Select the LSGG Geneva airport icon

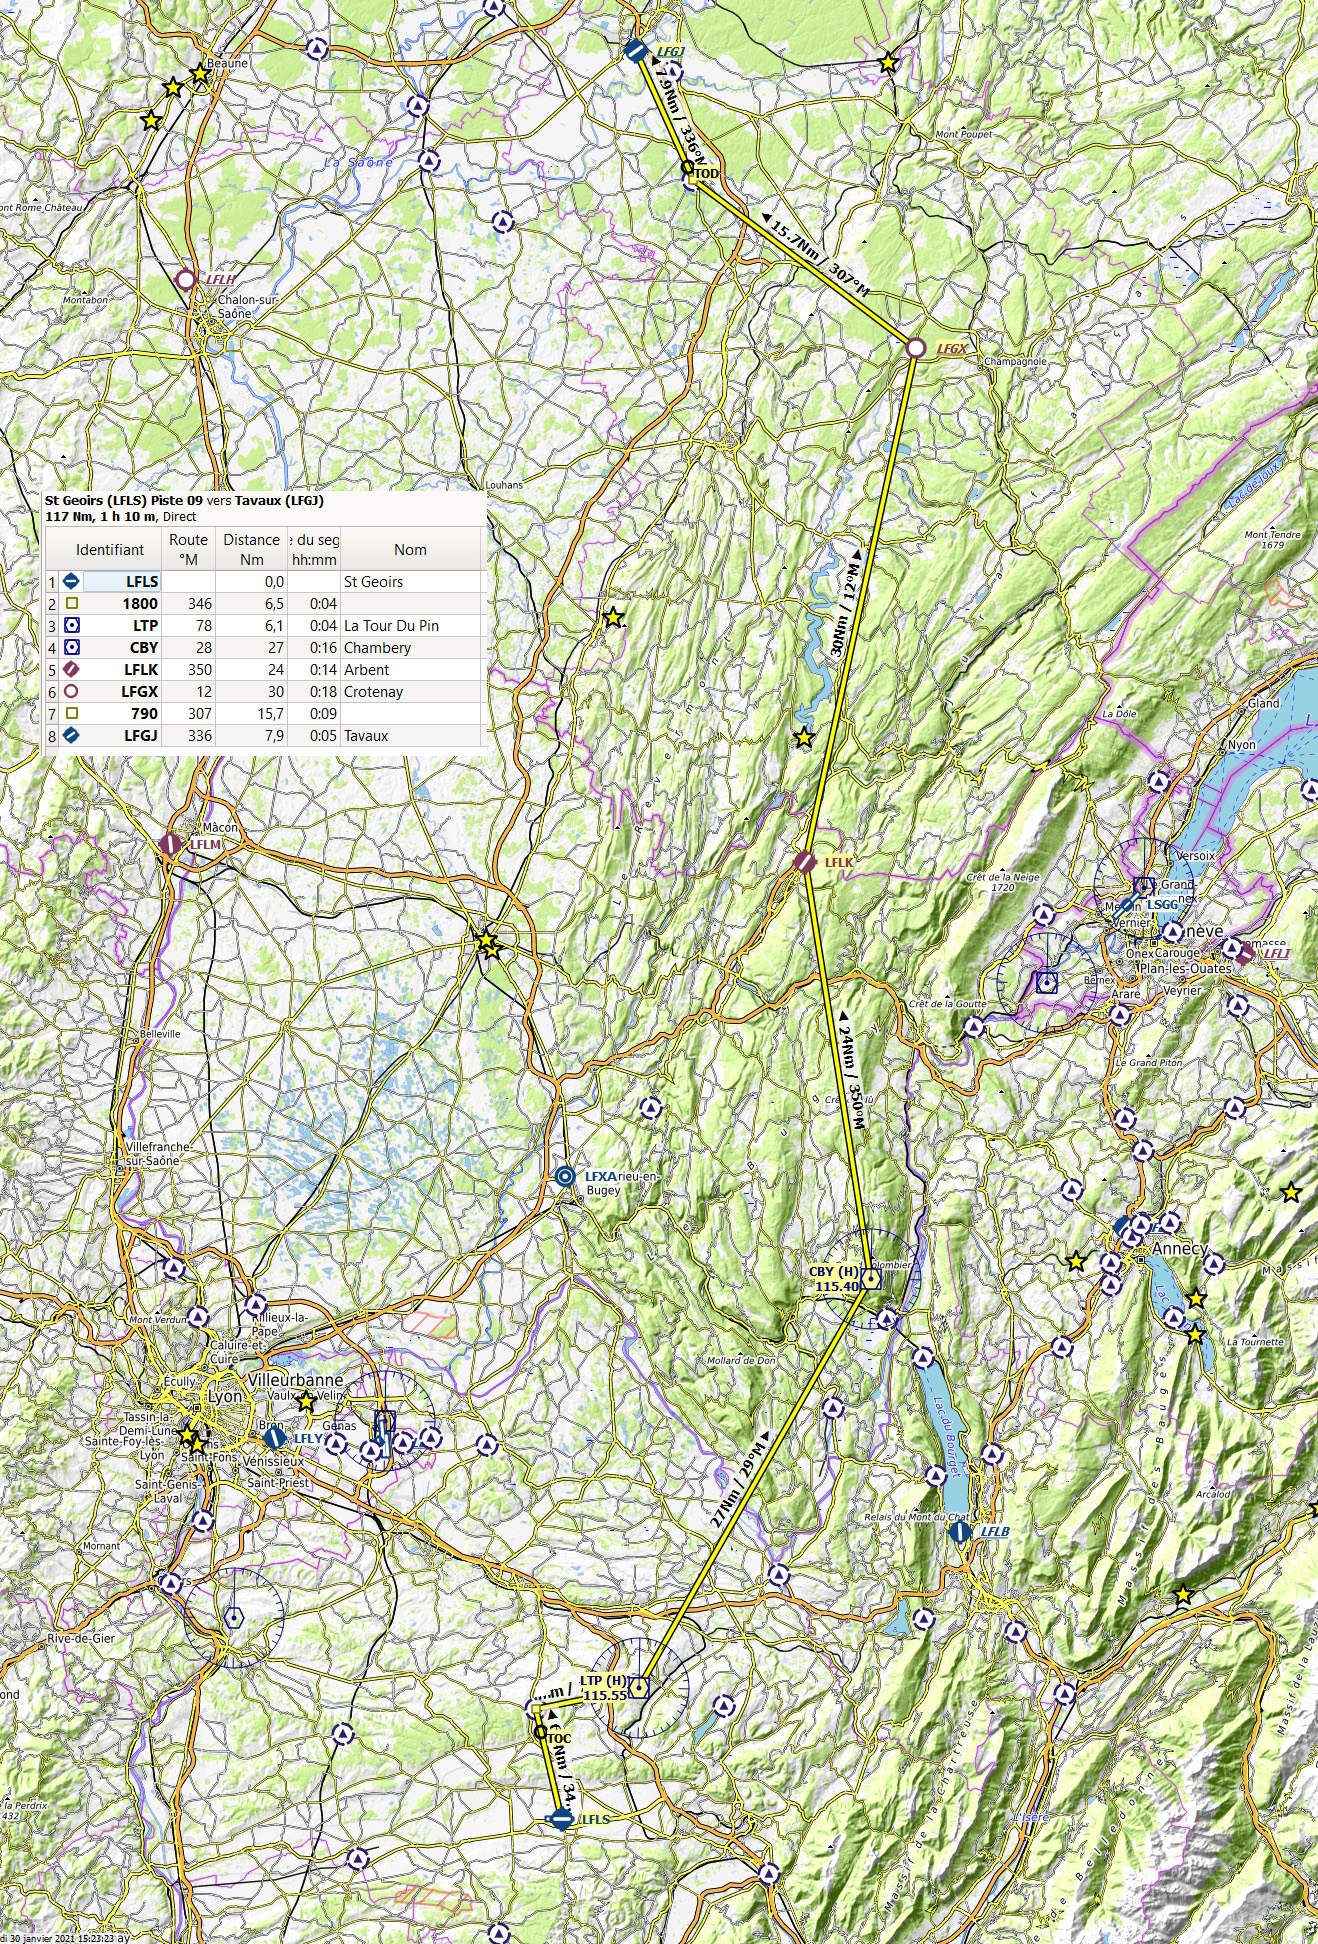(x=1144, y=886)
